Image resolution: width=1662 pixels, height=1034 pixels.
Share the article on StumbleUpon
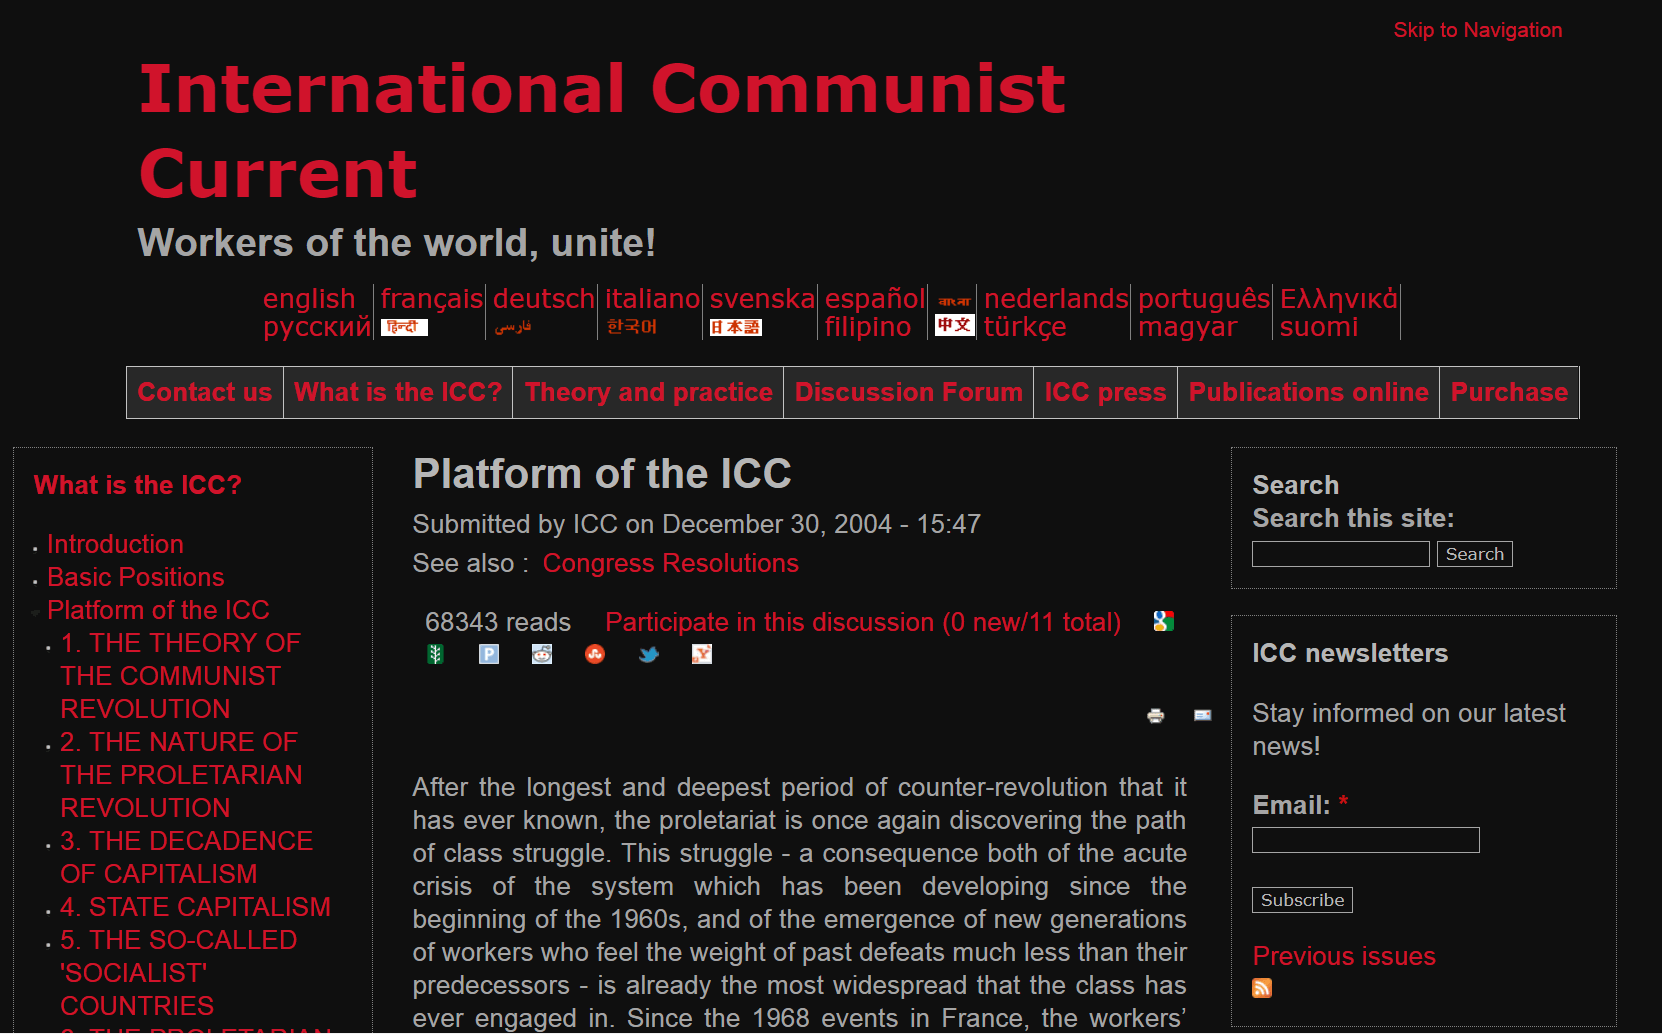click(x=595, y=654)
